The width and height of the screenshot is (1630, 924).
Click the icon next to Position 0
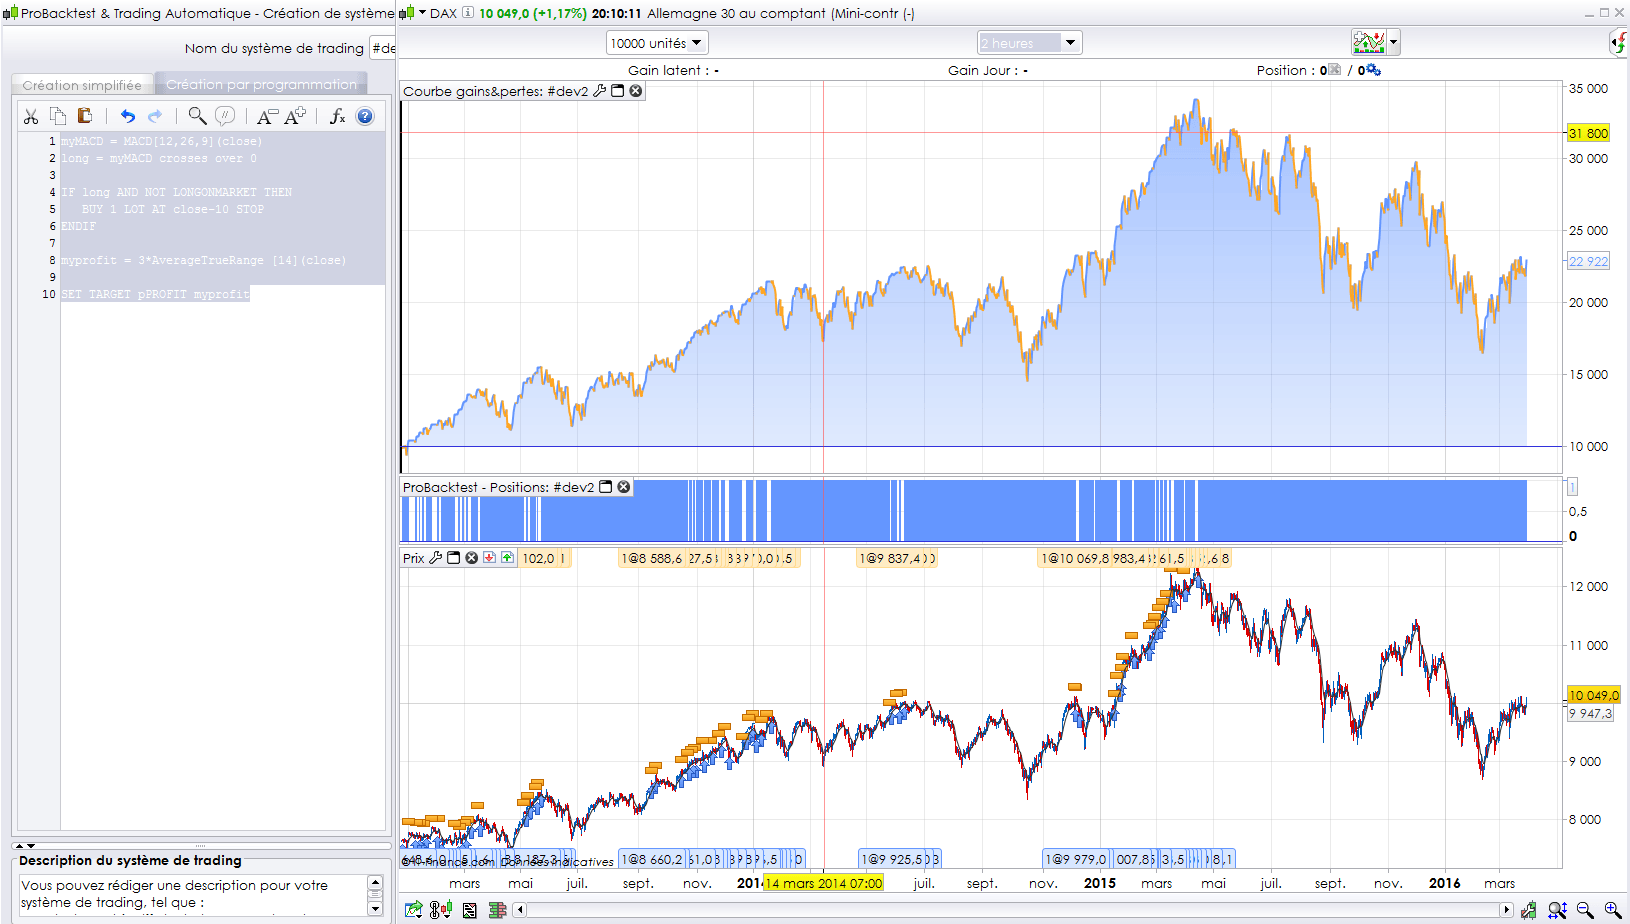1334,70
